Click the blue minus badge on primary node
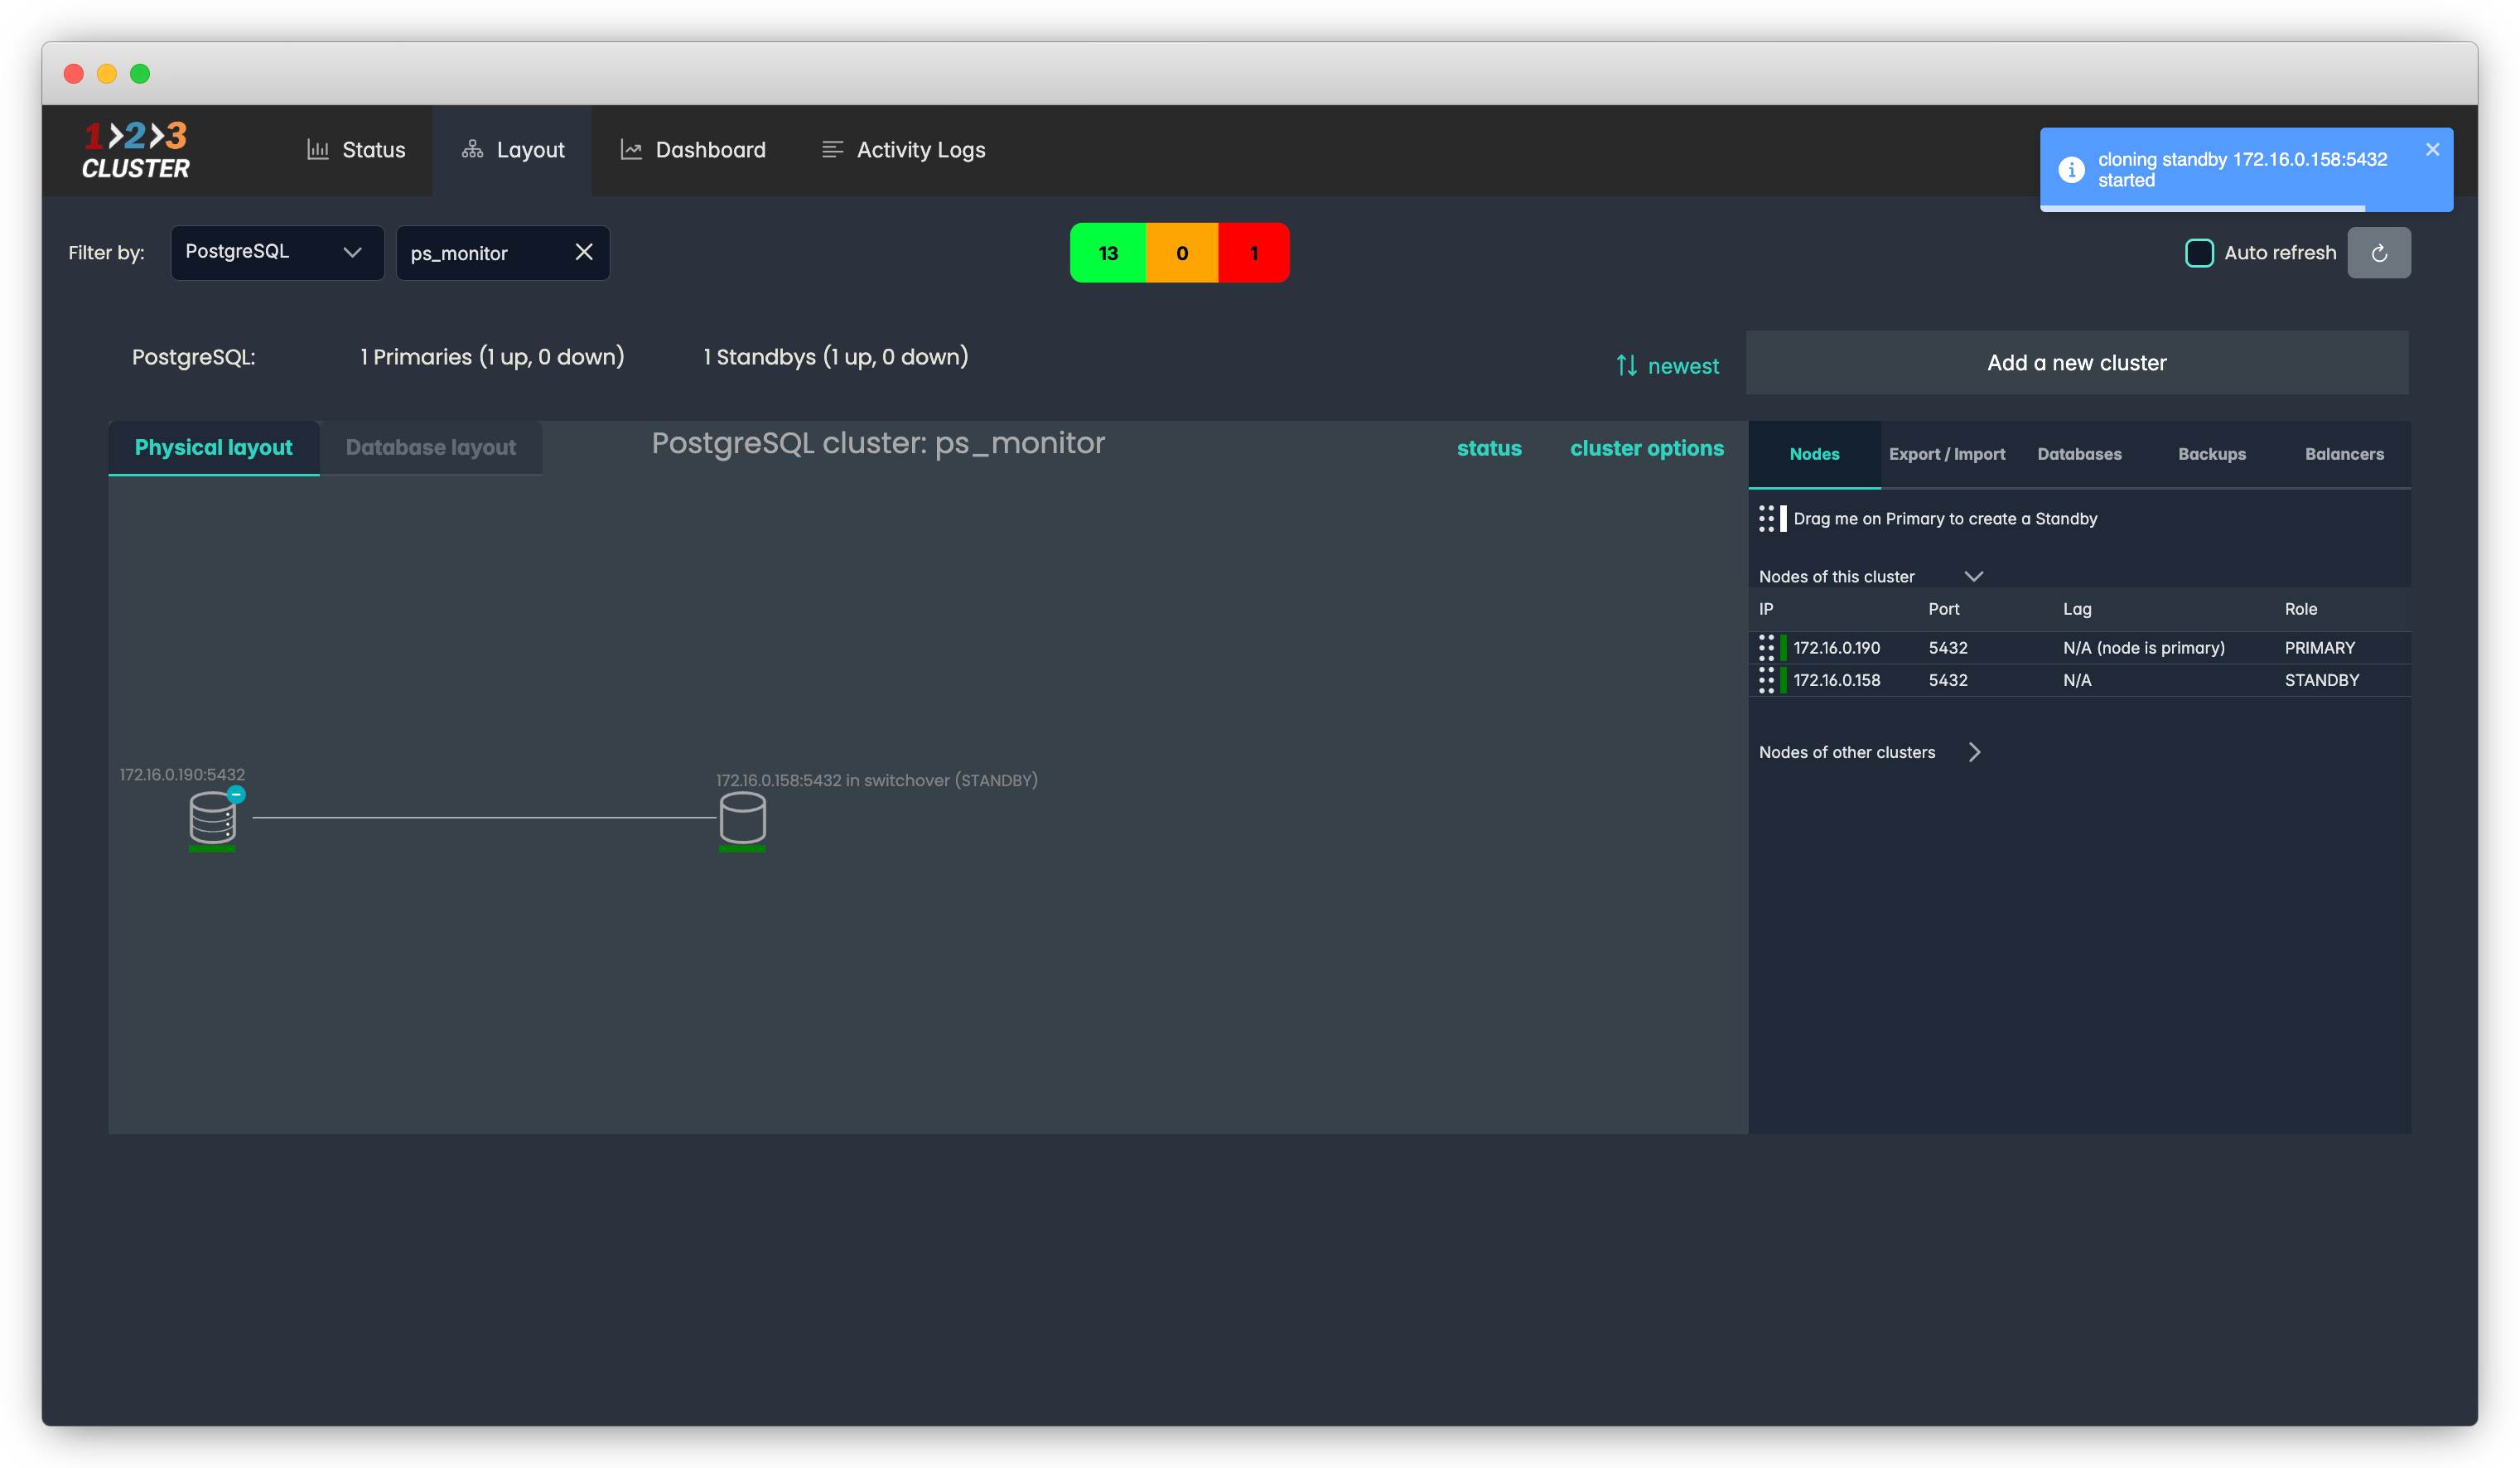 click(236, 794)
